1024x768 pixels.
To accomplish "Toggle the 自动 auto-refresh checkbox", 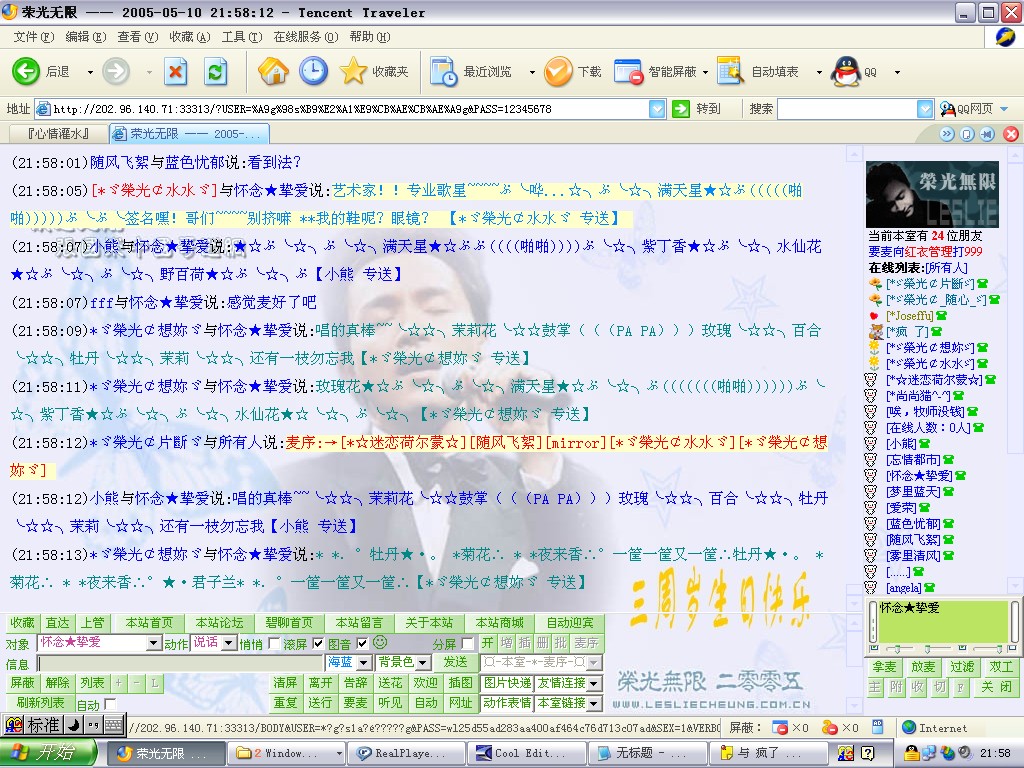I will click(x=110, y=704).
